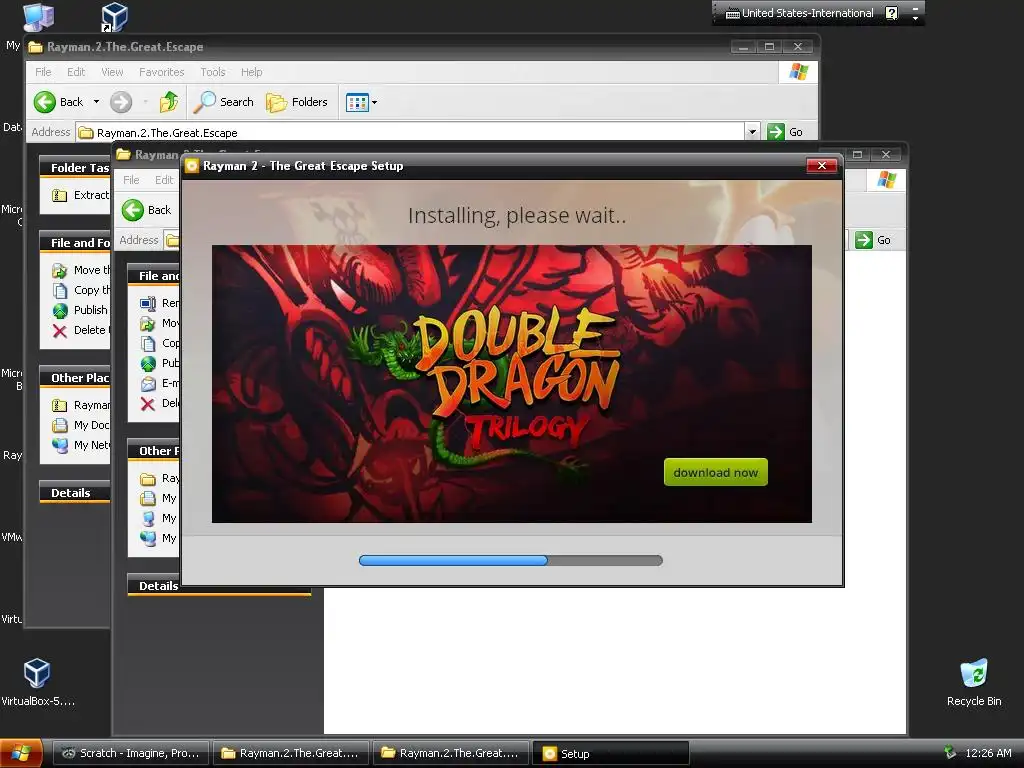Open File menu in back Rayman window
Image resolution: width=1024 pixels, height=768 pixels.
[x=43, y=72]
